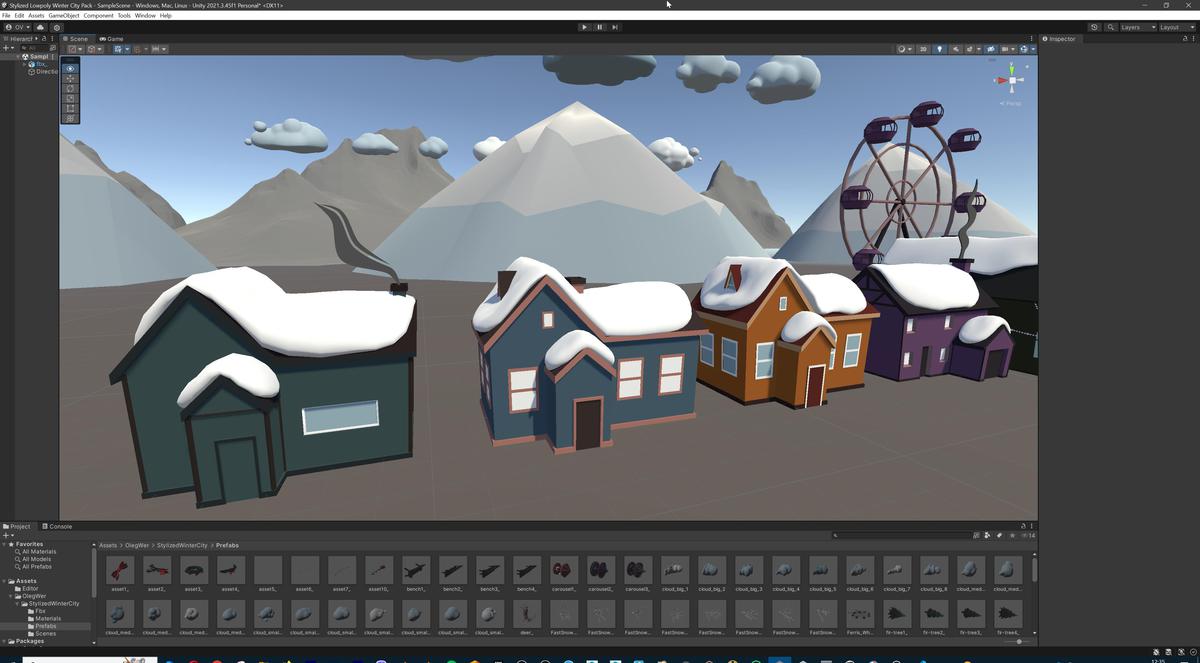Toggle the Gizmos button

[x=1024, y=49]
